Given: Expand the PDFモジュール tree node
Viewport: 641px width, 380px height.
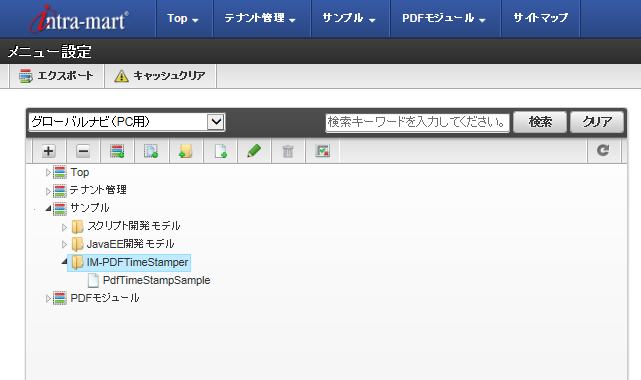Looking at the screenshot, I should [48, 298].
